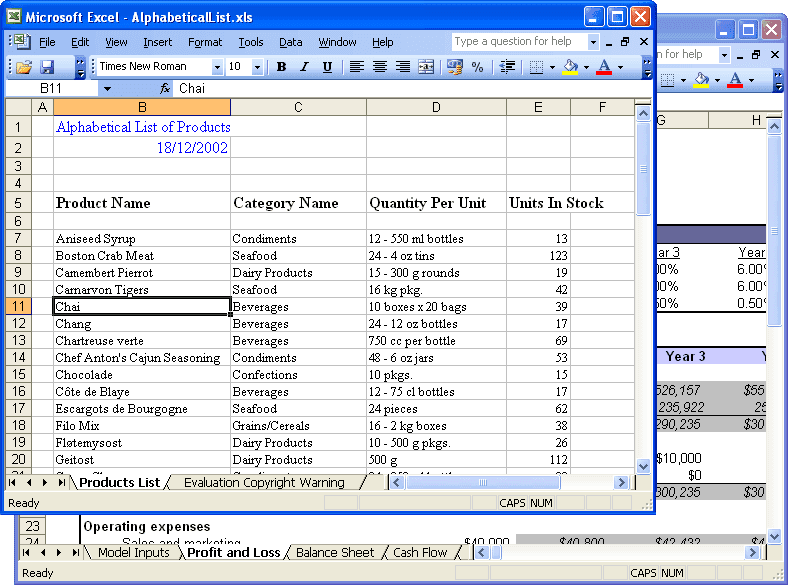The height and width of the screenshot is (585, 788).
Task: Click the Merge and Center icon
Action: pyautogui.click(x=426, y=67)
